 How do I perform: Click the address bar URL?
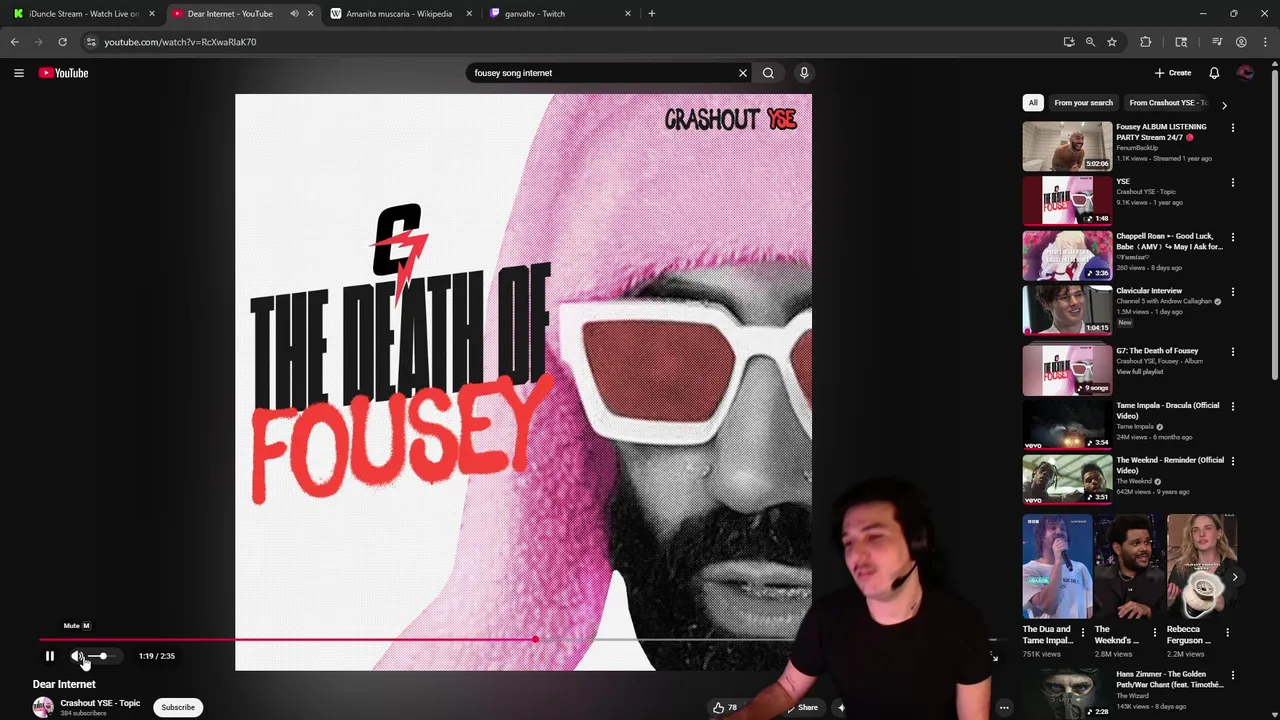180,42
